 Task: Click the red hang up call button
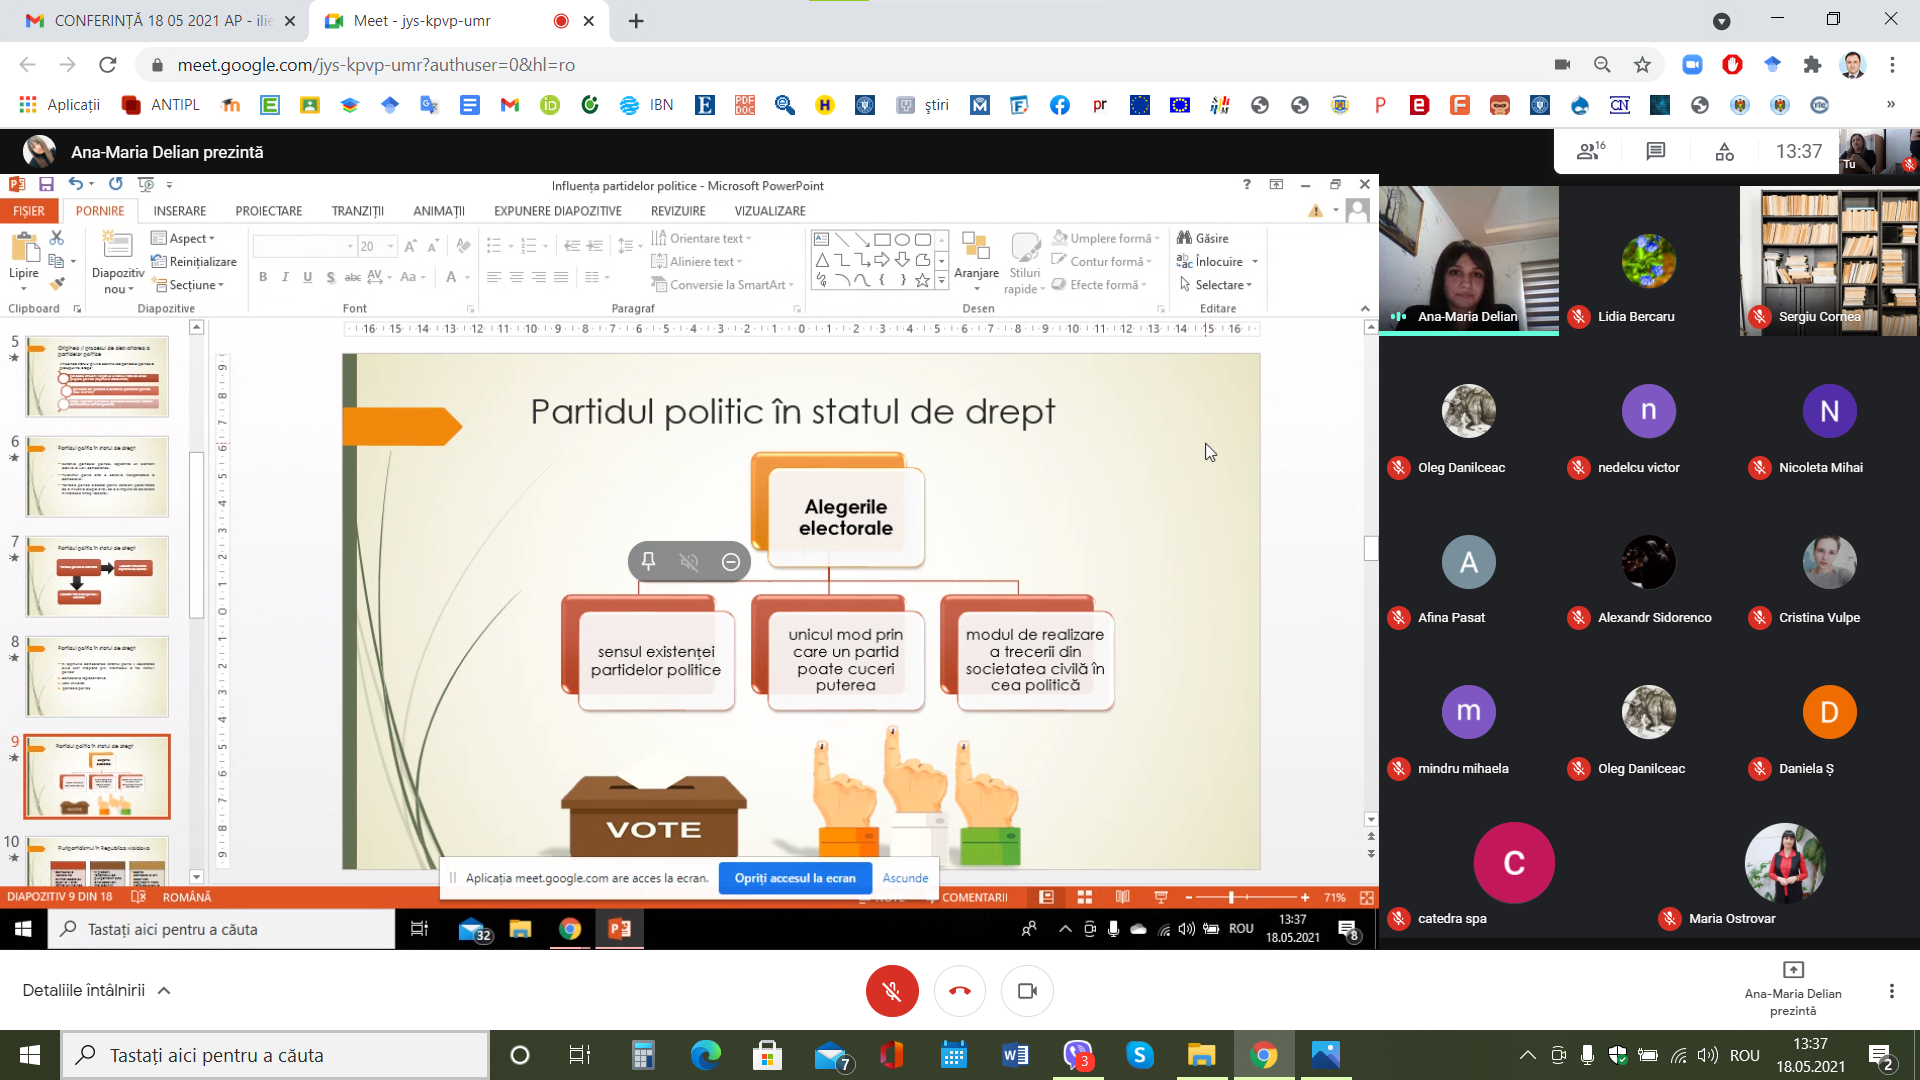(959, 991)
